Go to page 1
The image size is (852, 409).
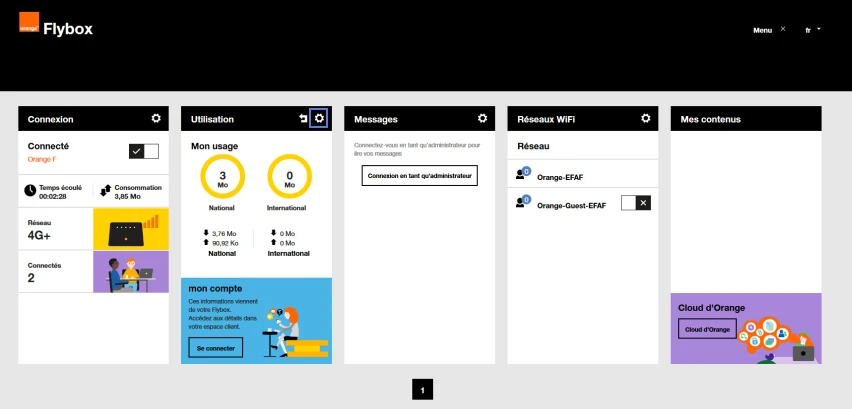tap(423, 389)
